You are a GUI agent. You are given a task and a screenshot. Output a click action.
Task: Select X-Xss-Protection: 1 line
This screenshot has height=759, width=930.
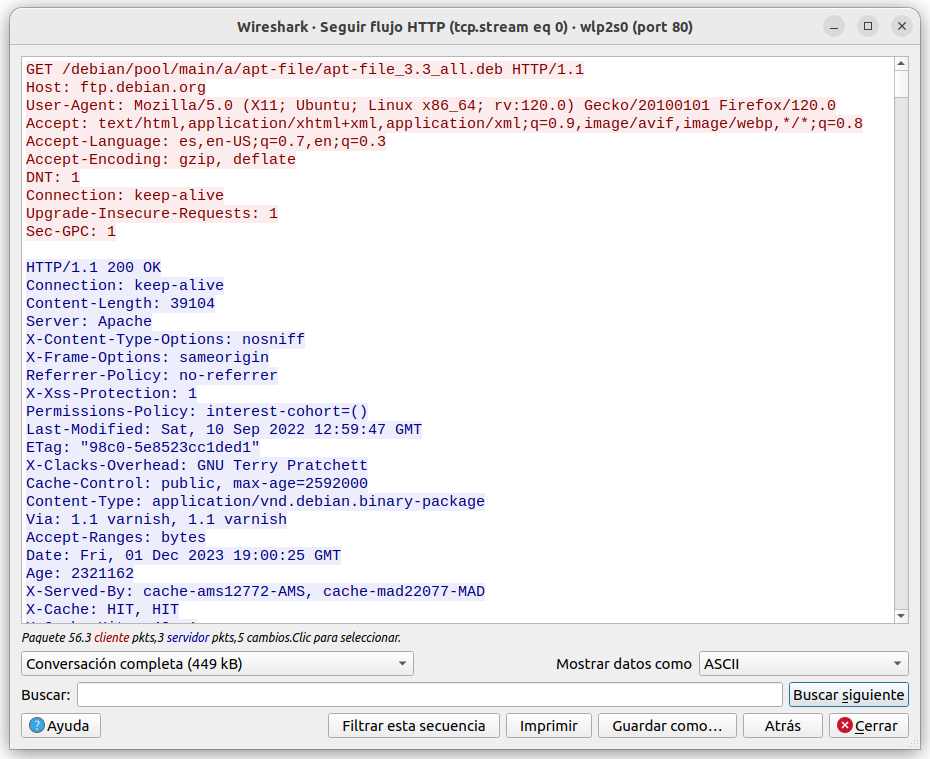pos(112,393)
